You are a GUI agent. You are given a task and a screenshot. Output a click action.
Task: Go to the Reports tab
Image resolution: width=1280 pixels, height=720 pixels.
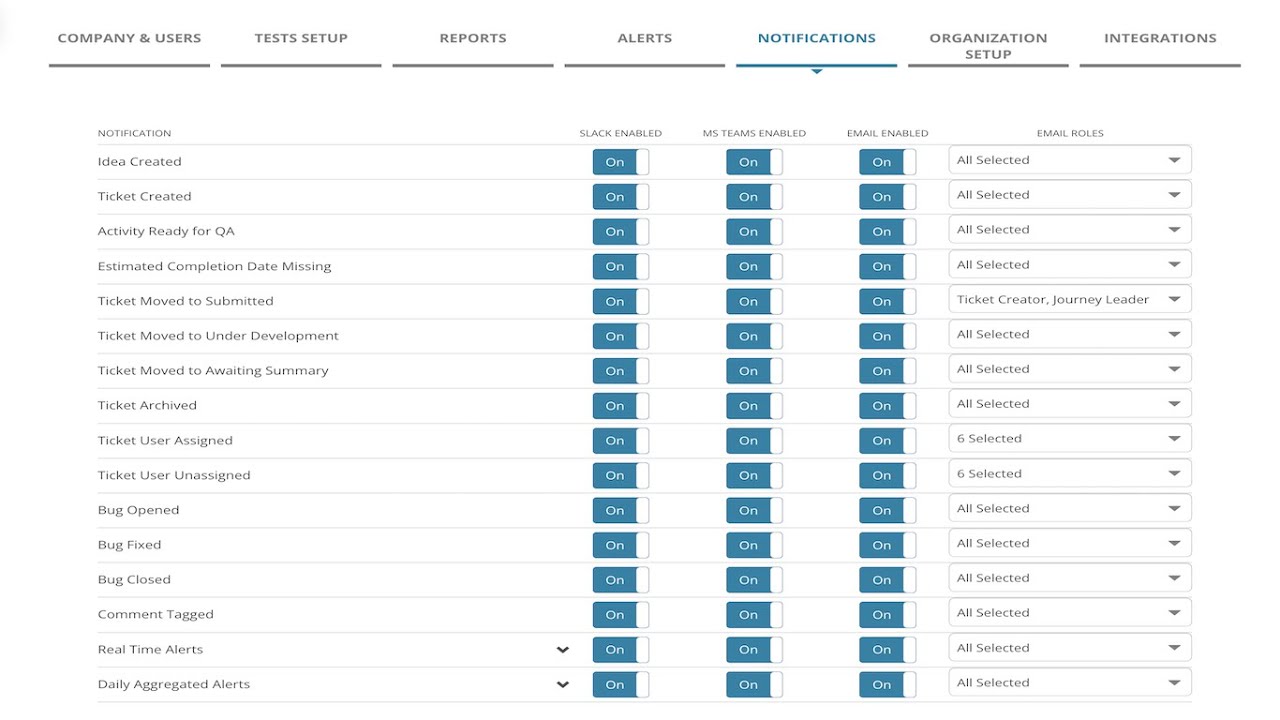click(473, 38)
